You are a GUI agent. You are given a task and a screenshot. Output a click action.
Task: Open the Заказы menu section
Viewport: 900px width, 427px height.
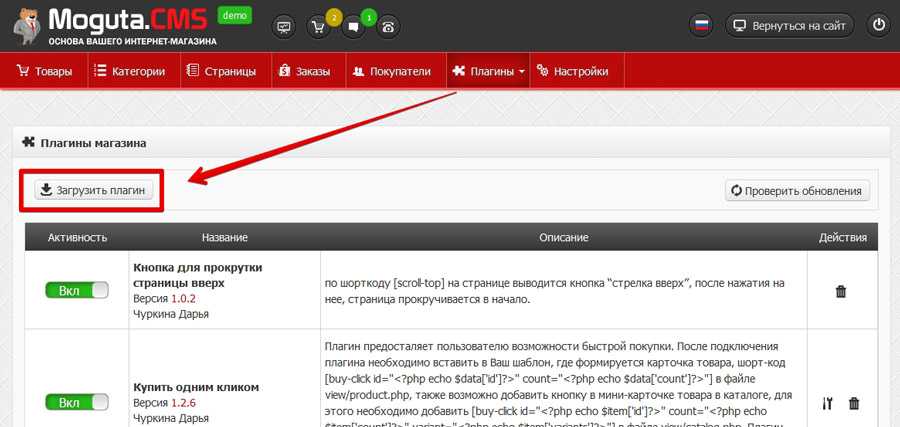point(306,71)
